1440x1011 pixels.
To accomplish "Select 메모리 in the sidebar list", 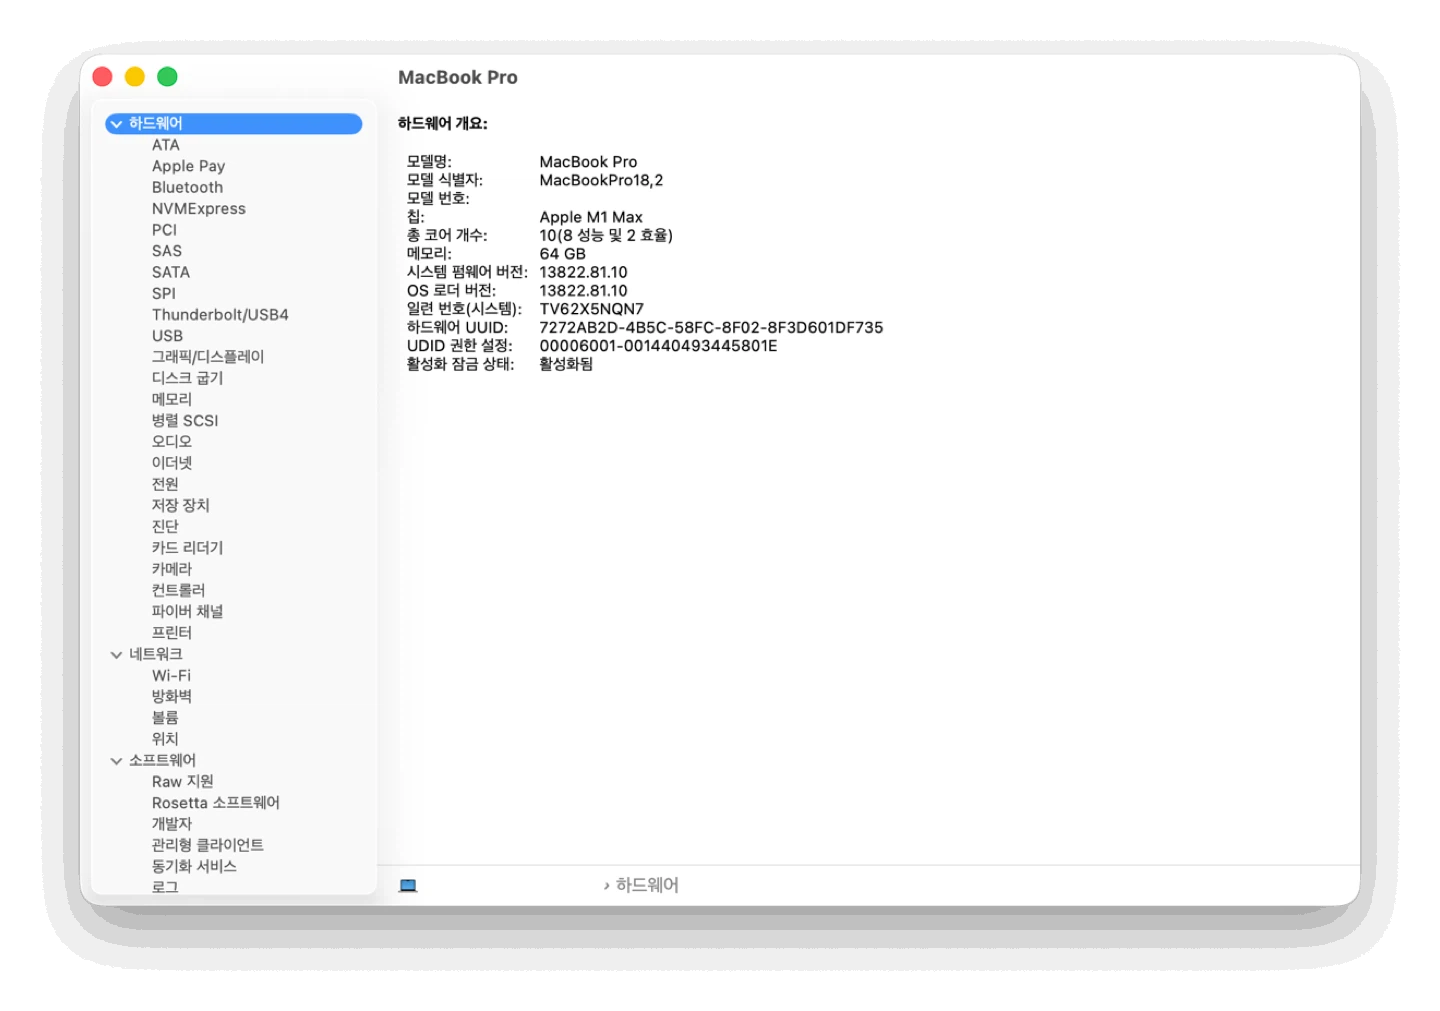I will tap(172, 399).
